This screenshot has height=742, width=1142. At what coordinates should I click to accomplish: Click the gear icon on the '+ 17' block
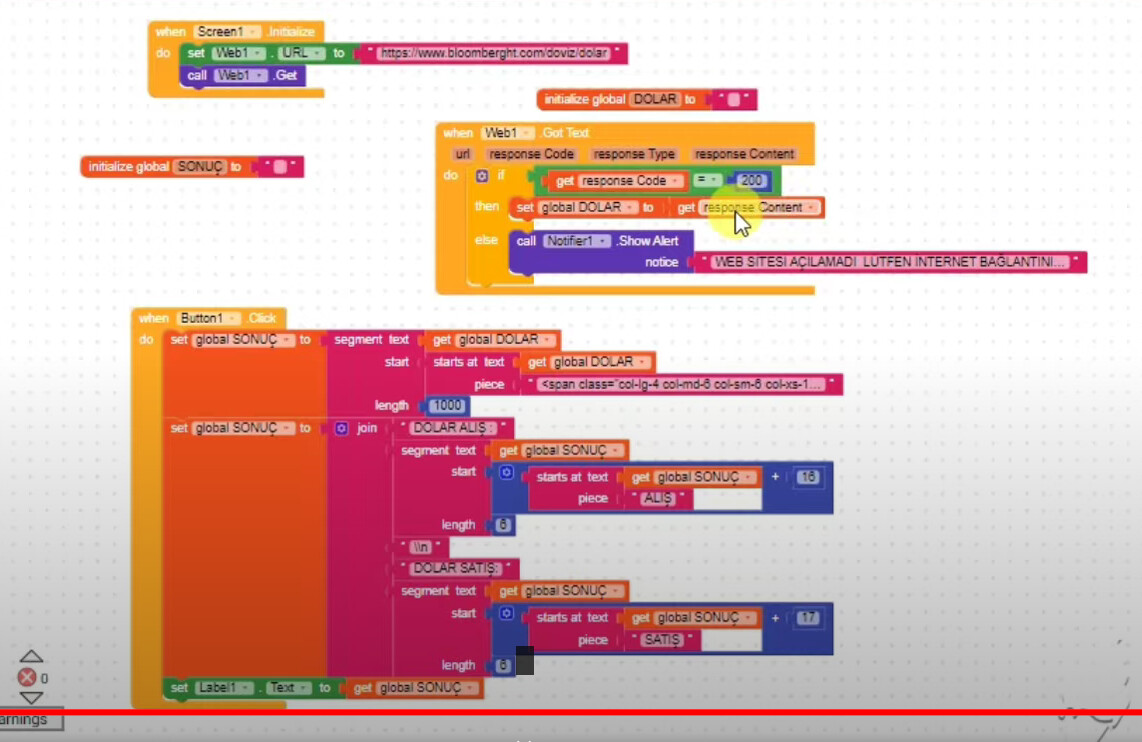pyautogui.click(x=506, y=613)
